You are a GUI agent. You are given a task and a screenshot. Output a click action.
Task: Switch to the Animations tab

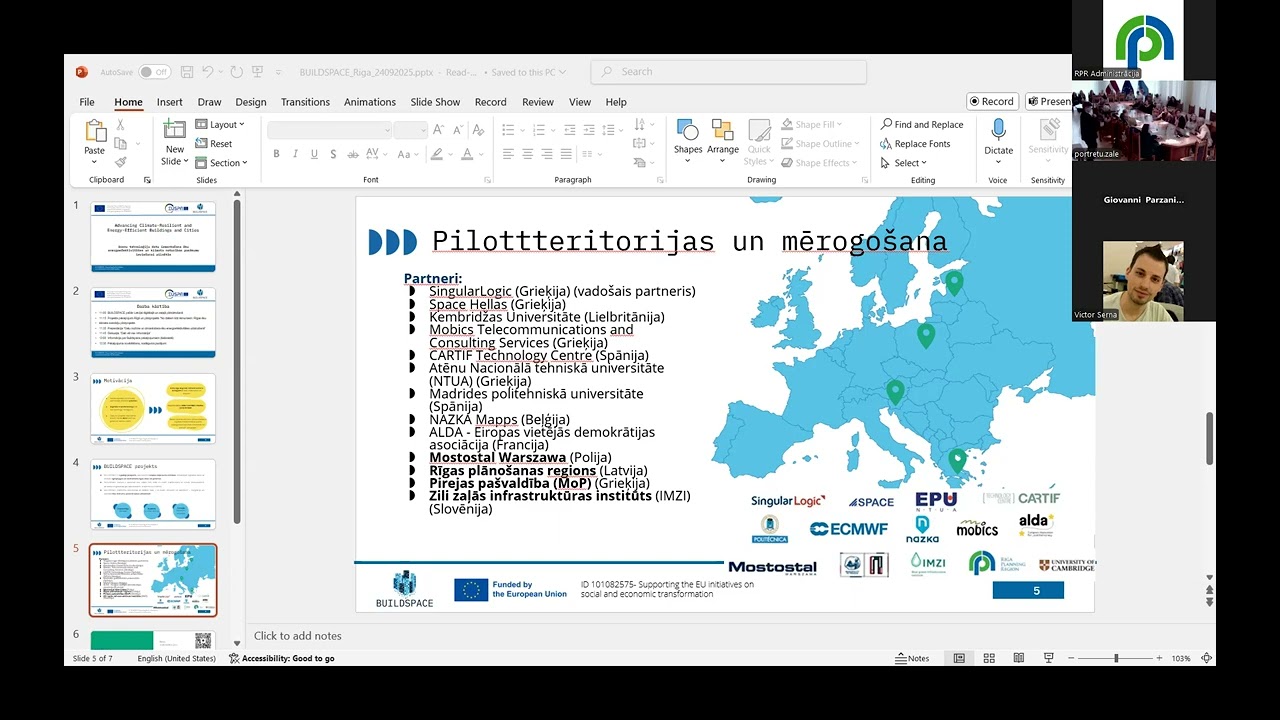[x=370, y=102]
